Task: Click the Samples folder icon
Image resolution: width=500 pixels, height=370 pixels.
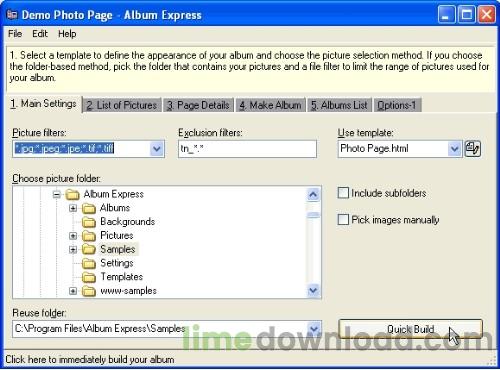Action: pos(89,249)
